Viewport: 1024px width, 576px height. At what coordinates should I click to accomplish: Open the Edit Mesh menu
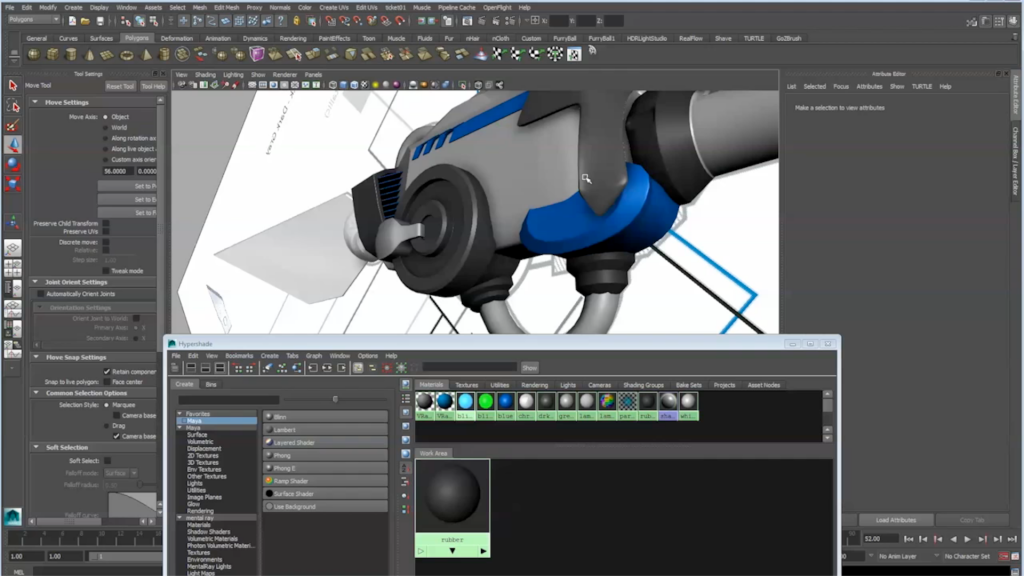coord(227,7)
